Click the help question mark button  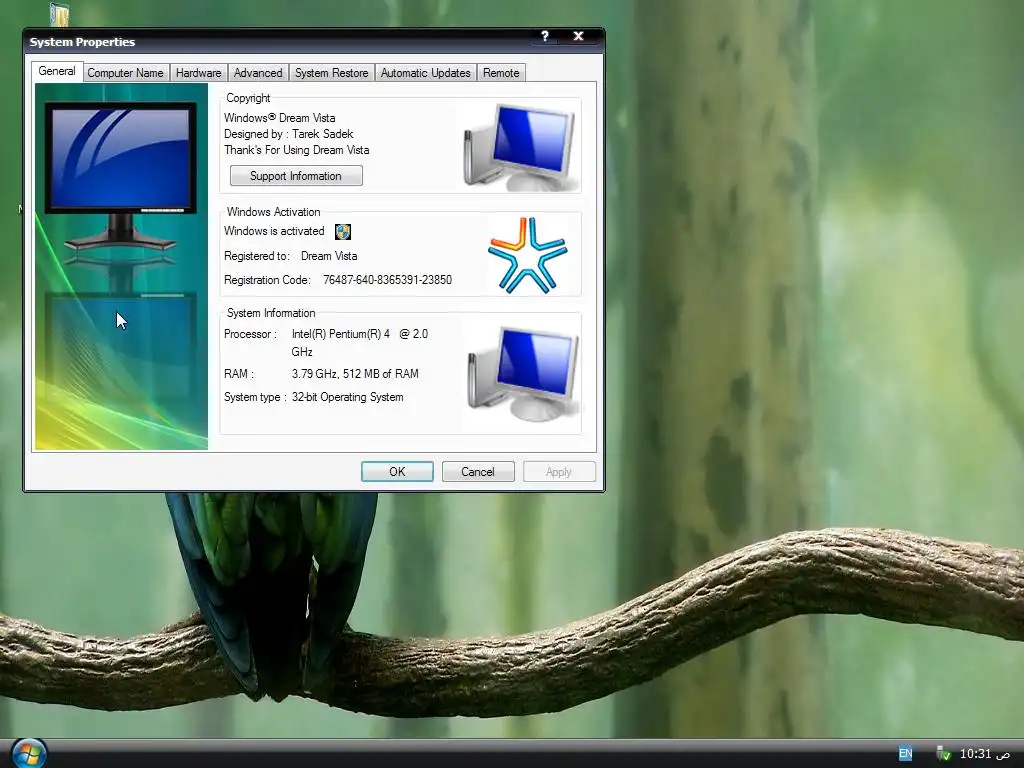[545, 37]
